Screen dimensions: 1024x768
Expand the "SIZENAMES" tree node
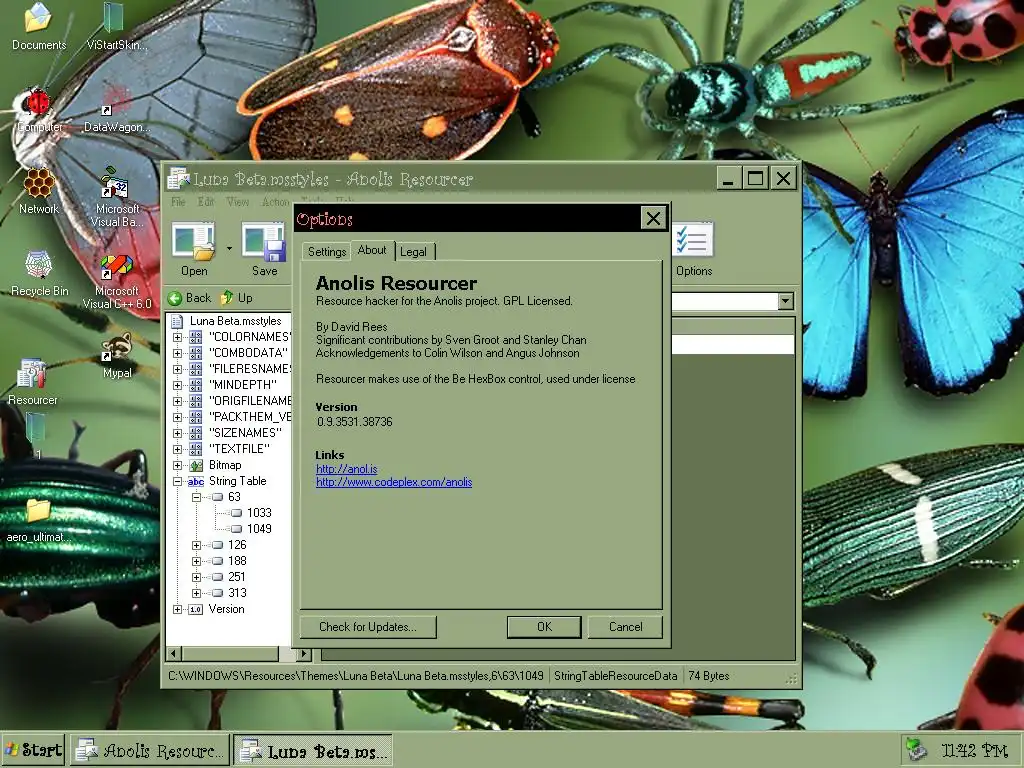(177, 433)
